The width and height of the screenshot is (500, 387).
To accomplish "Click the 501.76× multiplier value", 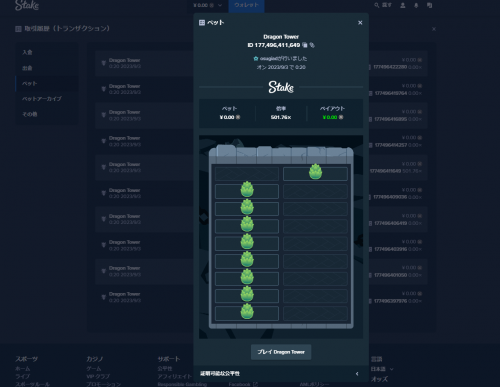I will [x=281, y=117].
